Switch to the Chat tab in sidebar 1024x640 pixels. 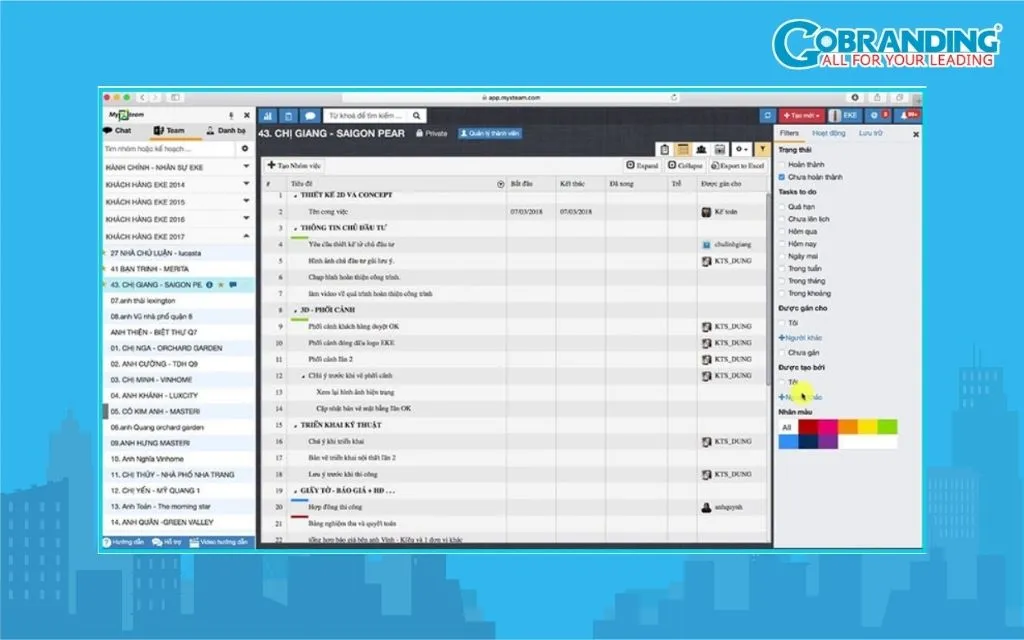(117, 131)
